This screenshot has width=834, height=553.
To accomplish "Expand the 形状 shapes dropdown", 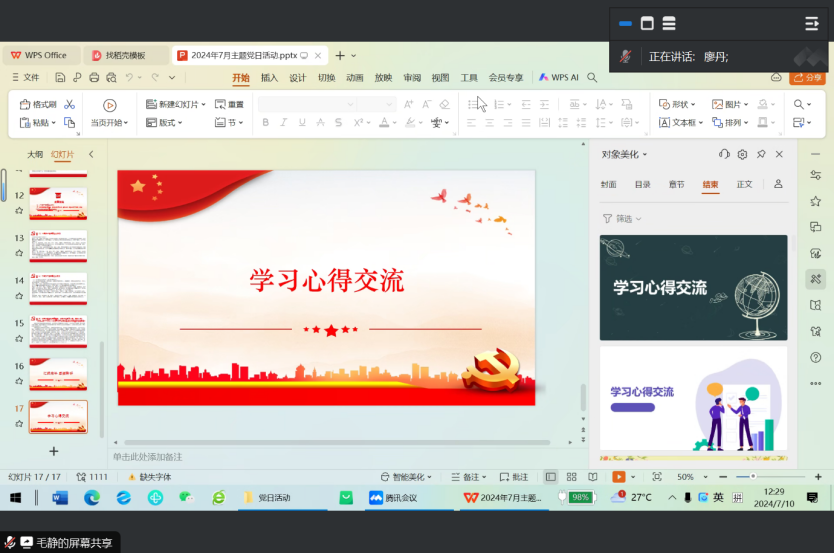I will coord(680,104).
